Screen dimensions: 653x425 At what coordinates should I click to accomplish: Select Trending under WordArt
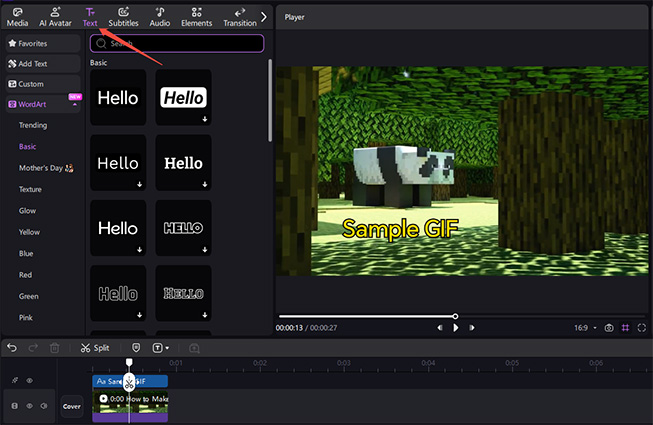(33, 125)
